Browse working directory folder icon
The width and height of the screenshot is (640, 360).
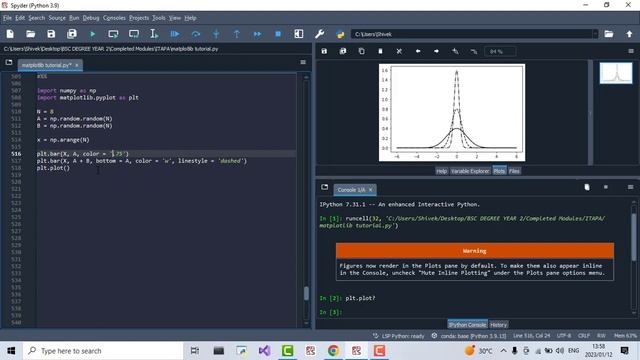click(609, 34)
